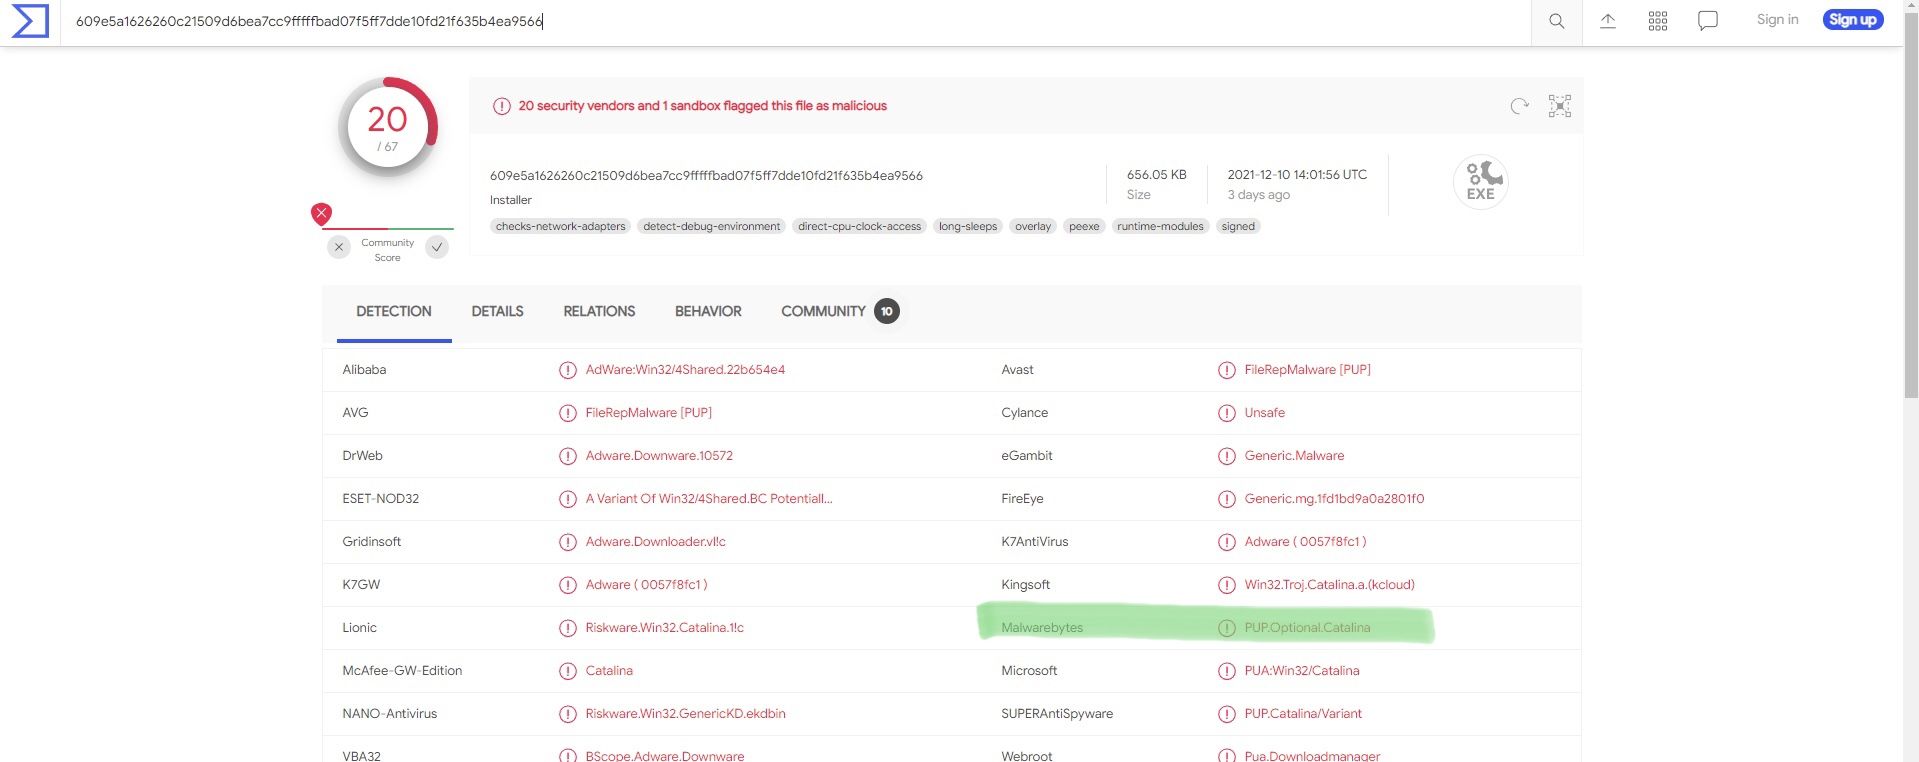
Task: Click the search magnifier icon
Action: tap(1556, 21)
